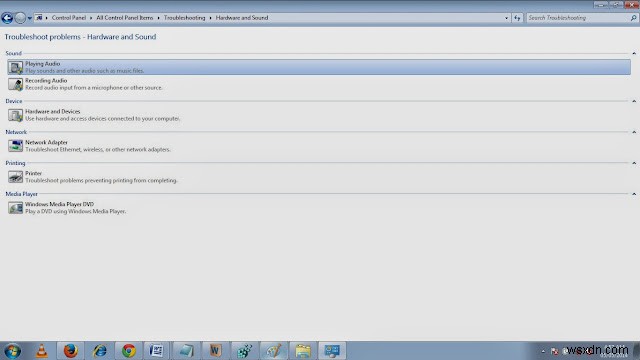Open Microsoft Word from the taskbar
640x360 pixels.
tap(156, 351)
